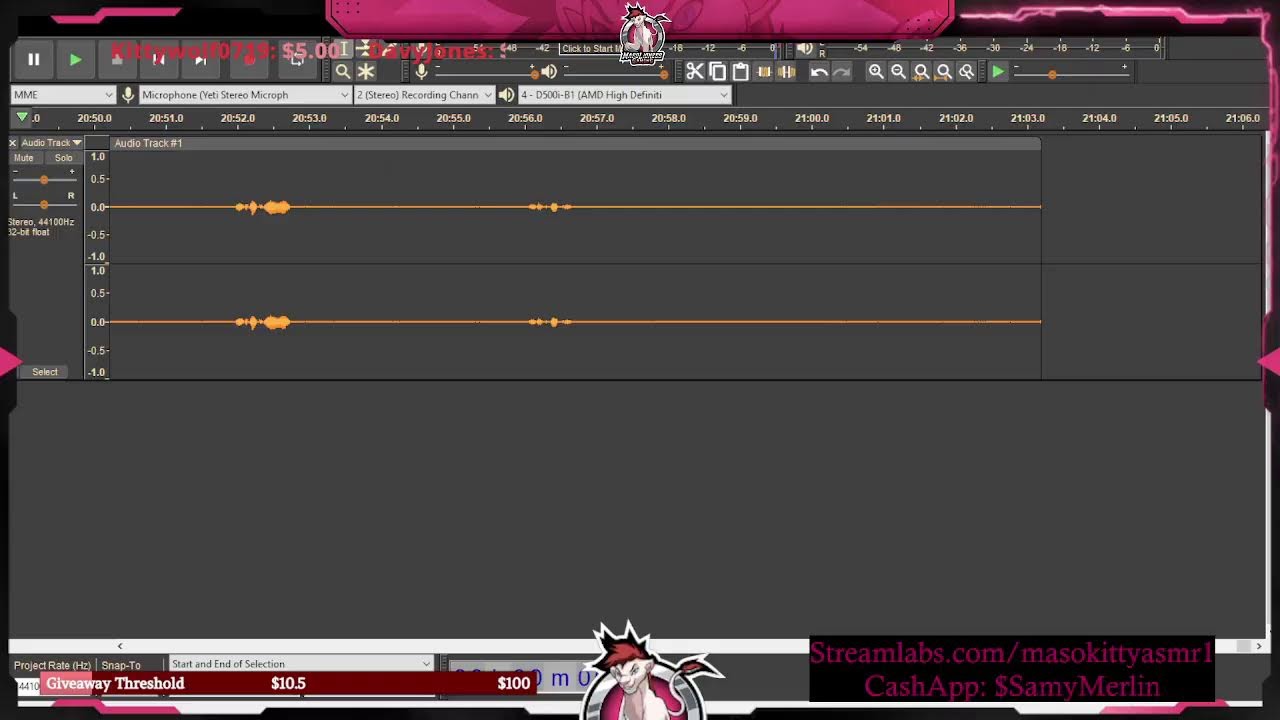This screenshot has height=720, width=1280.
Task: Adjust the recording volume slider
Action: pos(485,72)
